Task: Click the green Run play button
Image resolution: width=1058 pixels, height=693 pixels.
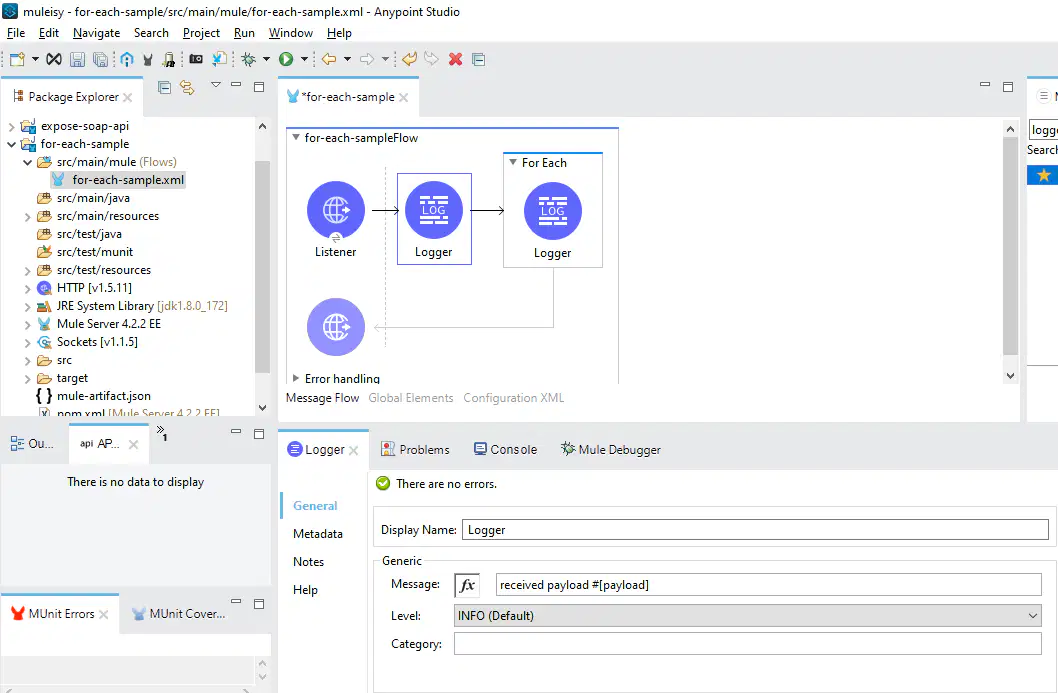Action: [x=286, y=59]
